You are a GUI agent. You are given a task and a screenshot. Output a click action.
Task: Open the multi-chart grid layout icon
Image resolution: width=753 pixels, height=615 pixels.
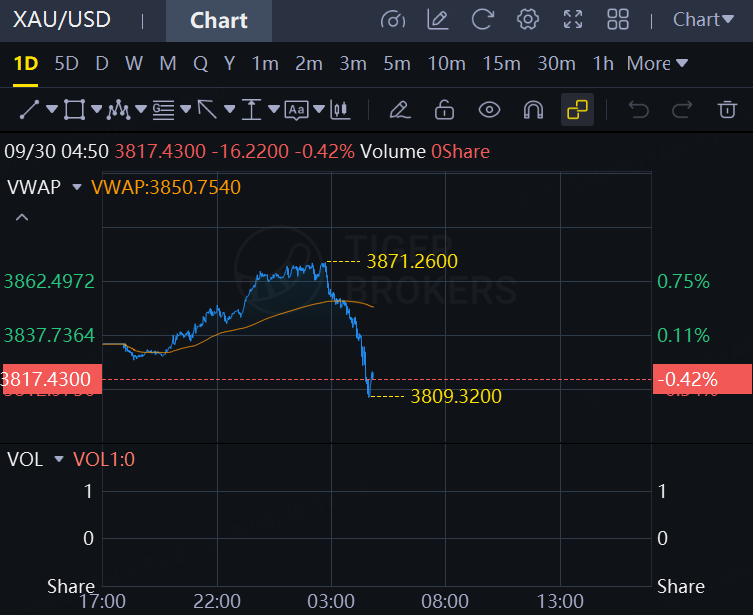[618, 20]
